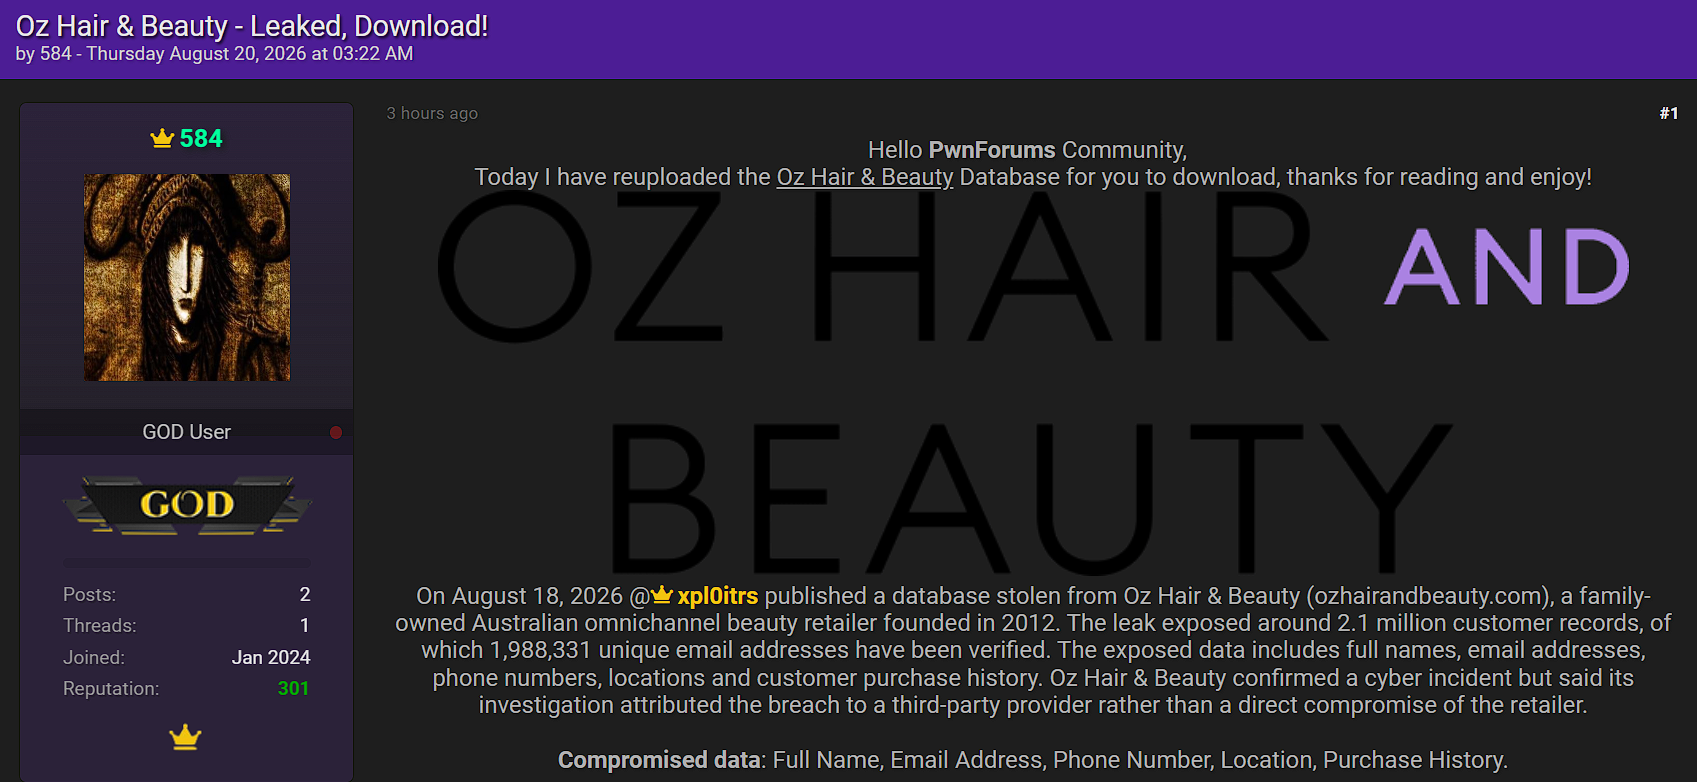1697x782 pixels.
Task: Click the GOD rank badge
Action: 187,505
